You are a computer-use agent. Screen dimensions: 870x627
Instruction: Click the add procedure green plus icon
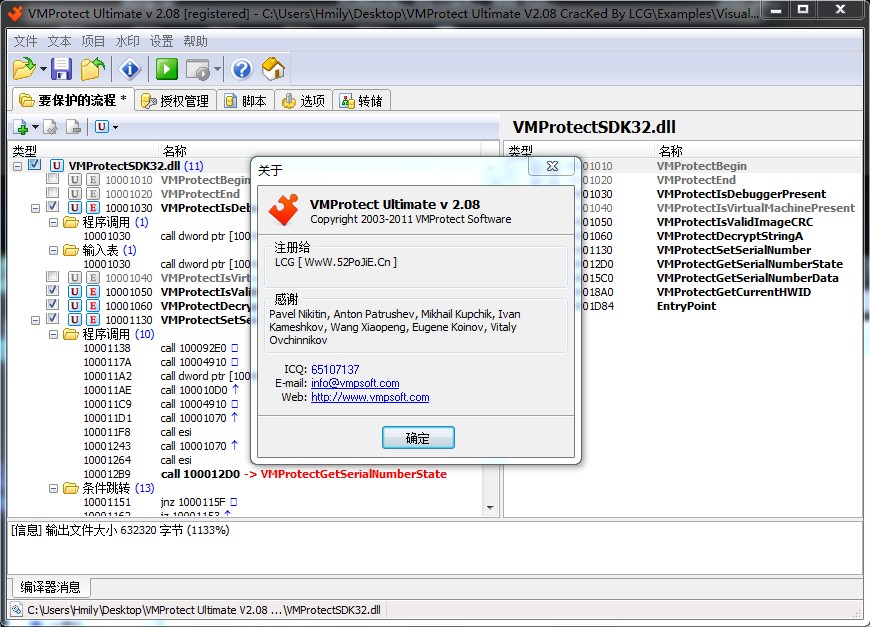click(x=21, y=127)
